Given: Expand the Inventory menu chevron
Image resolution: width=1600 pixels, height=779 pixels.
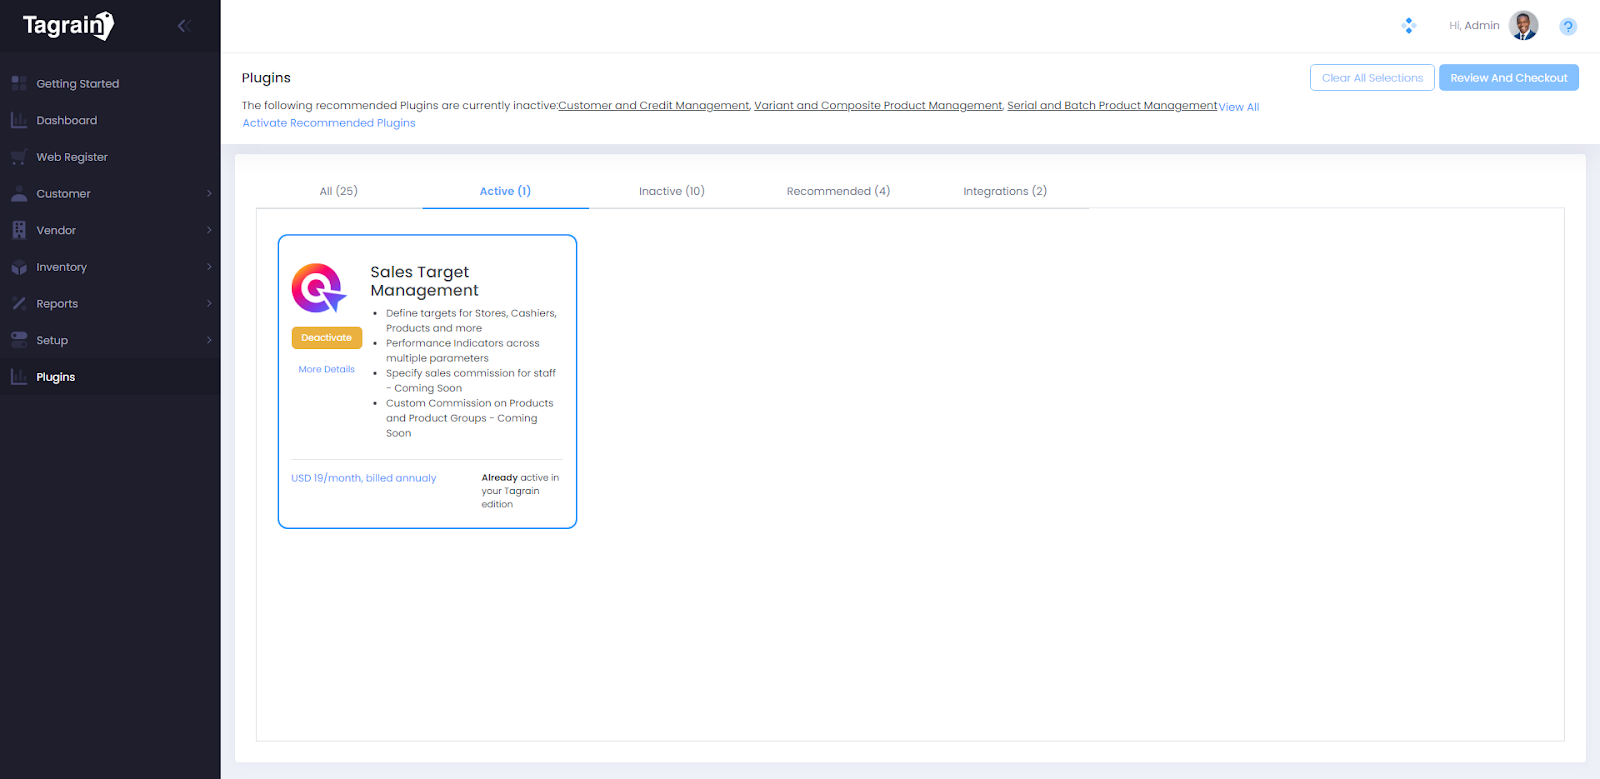Looking at the screenshot, I should point(209,267).
